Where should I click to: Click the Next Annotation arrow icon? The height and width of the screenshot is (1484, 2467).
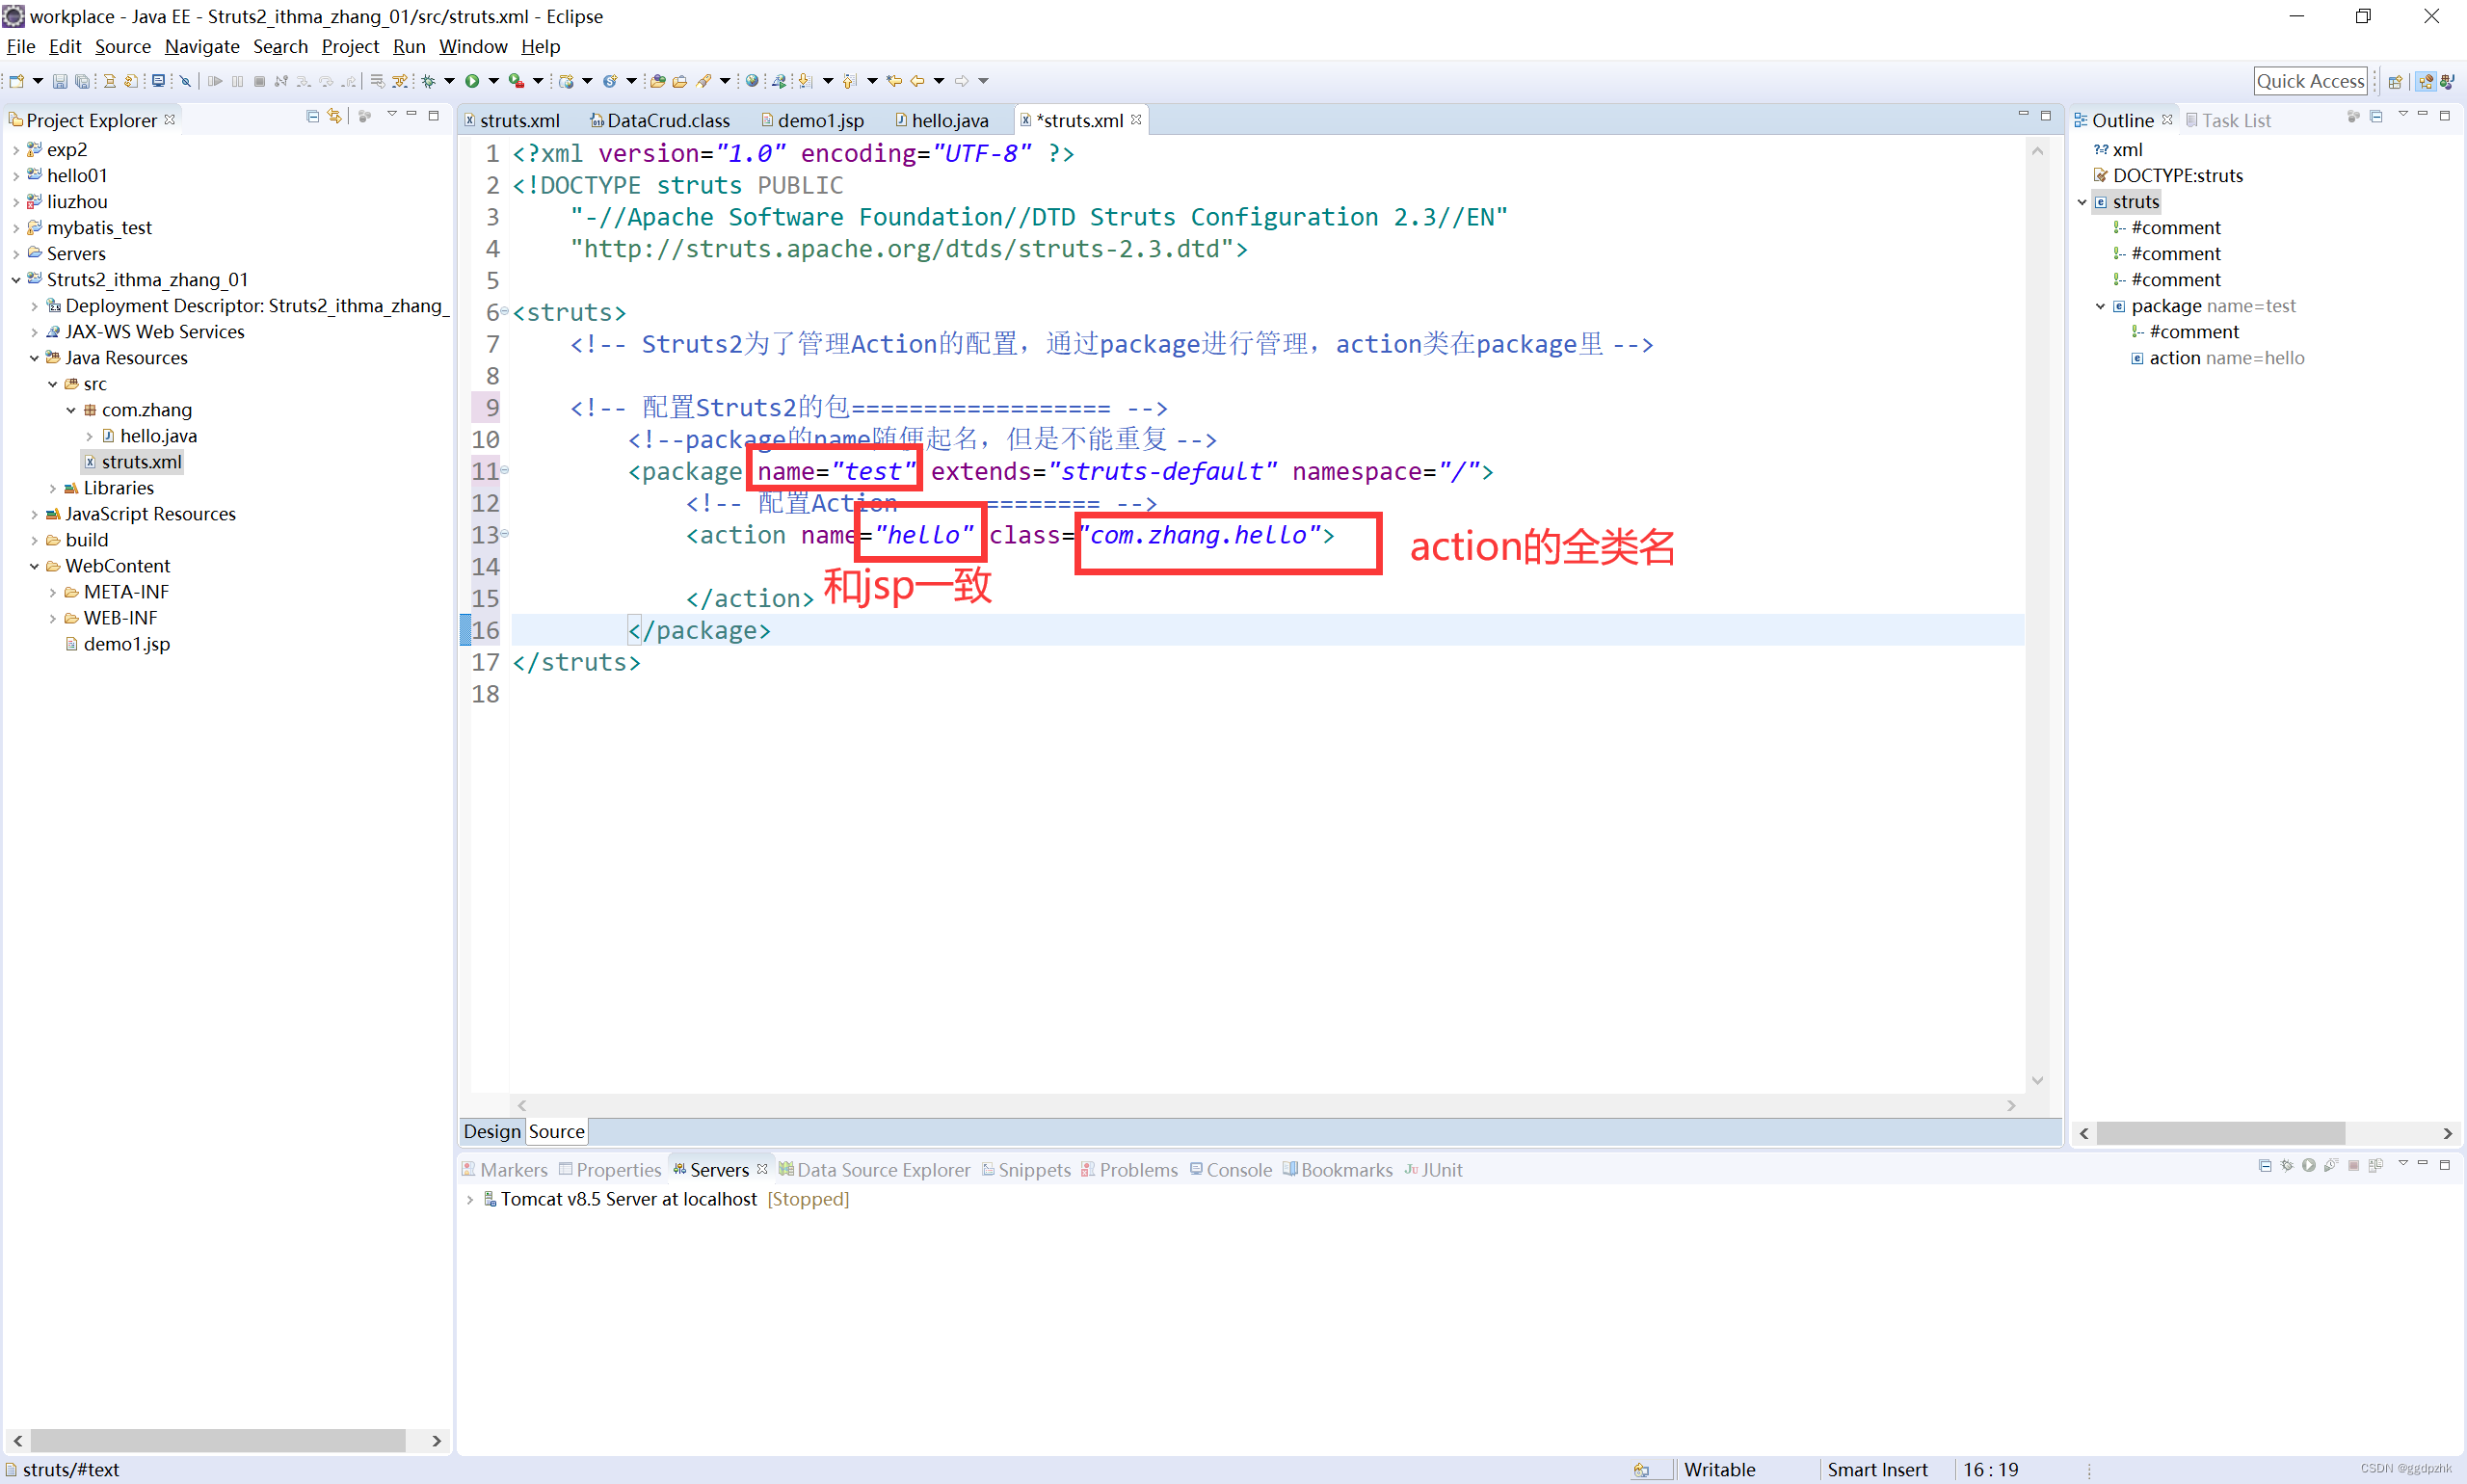(x=805, y=81)
